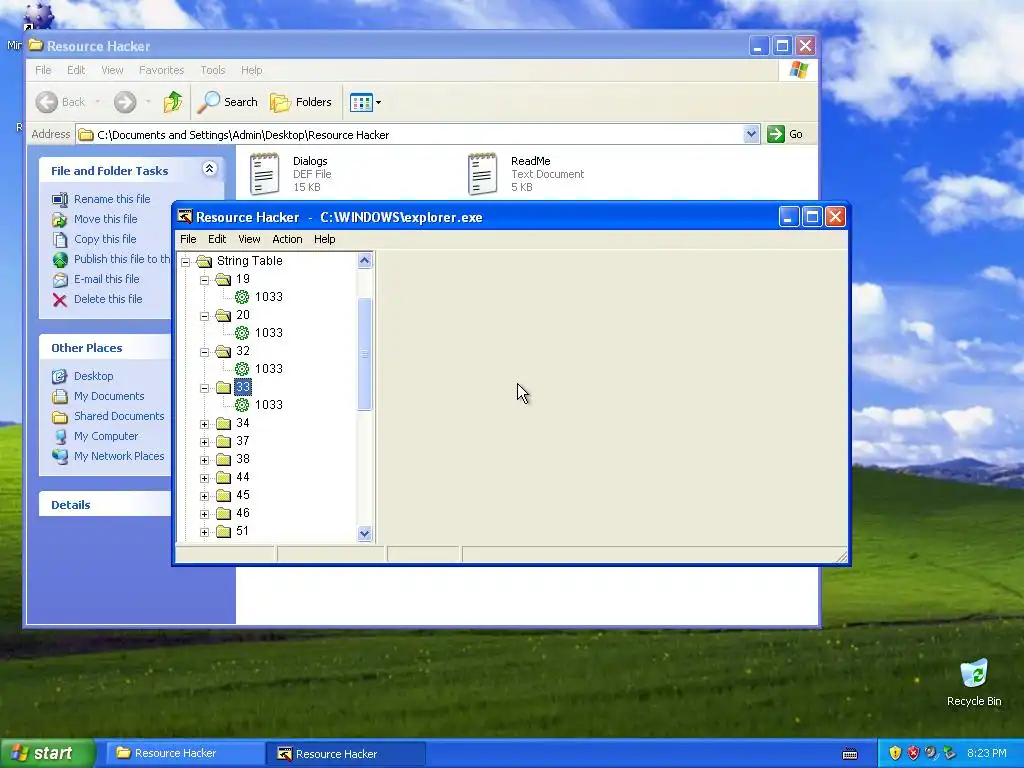Click the tree scrollbar up arrow
Screen dimensions: 1024x768
pos(364,261)
